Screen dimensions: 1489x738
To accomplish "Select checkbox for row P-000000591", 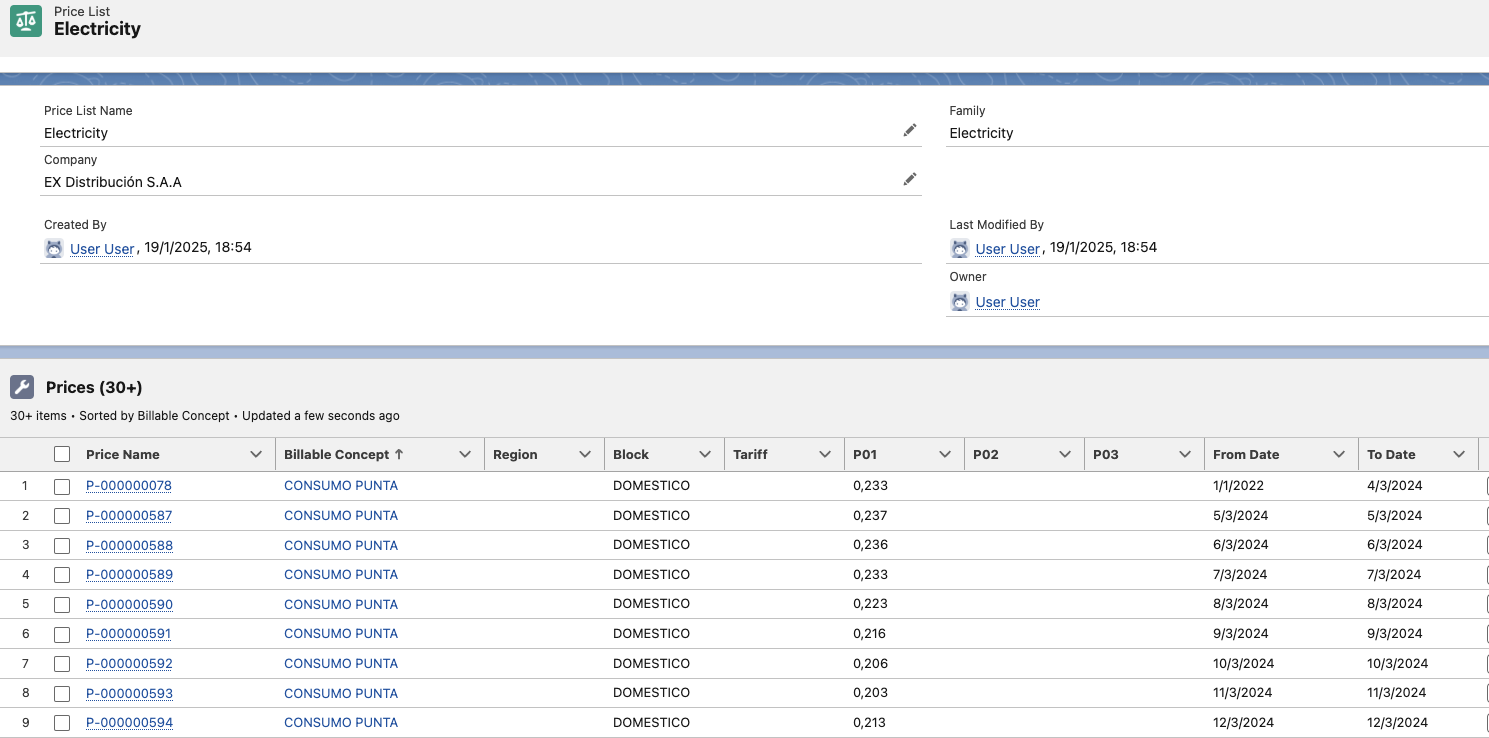I will coord(62,634).
